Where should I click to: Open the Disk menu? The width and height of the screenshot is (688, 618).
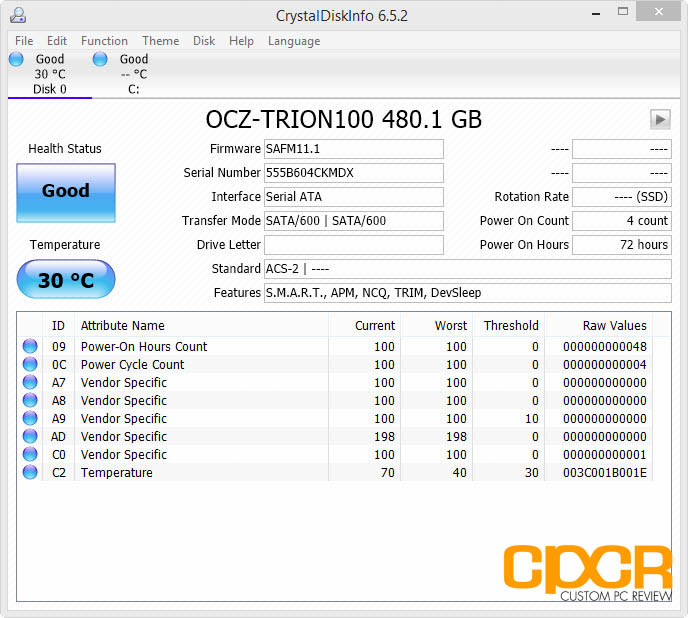click(204, 41)
